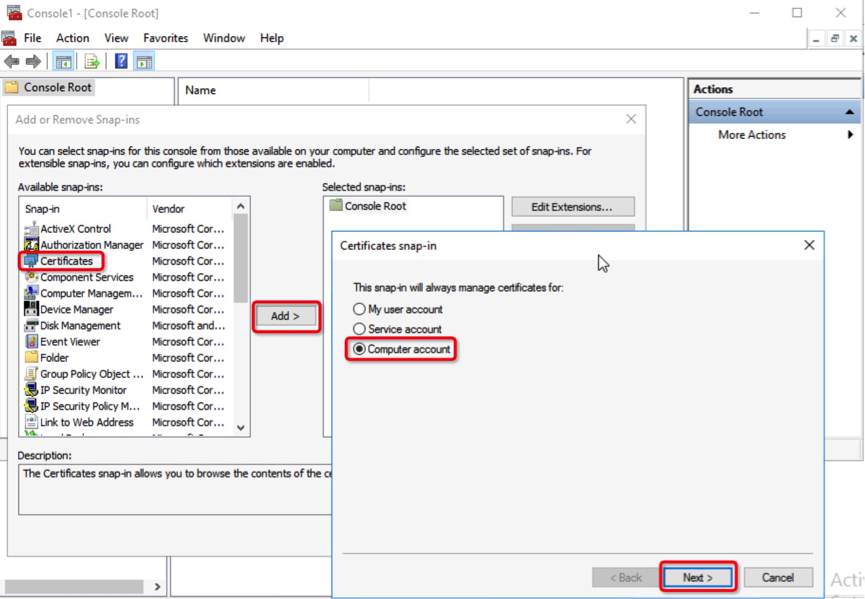Toggle Show/Hide Console Tree toolbar icon
865x599 pixels.
(63, 62)
